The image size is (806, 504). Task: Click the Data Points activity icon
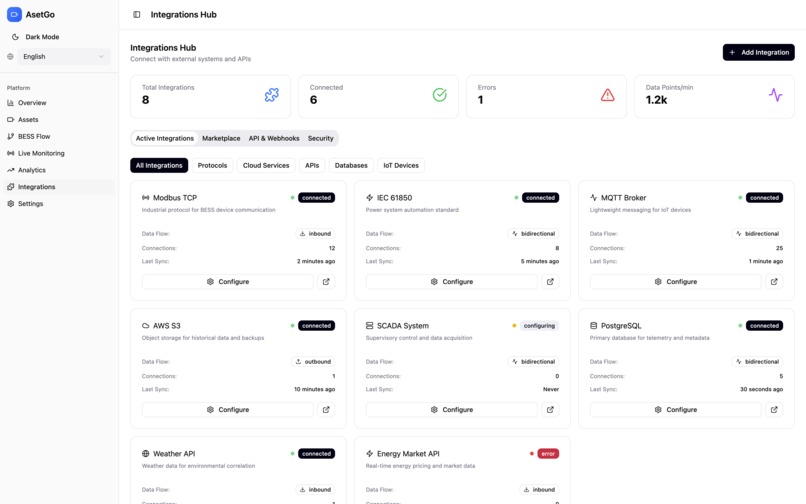coord(775,95)
